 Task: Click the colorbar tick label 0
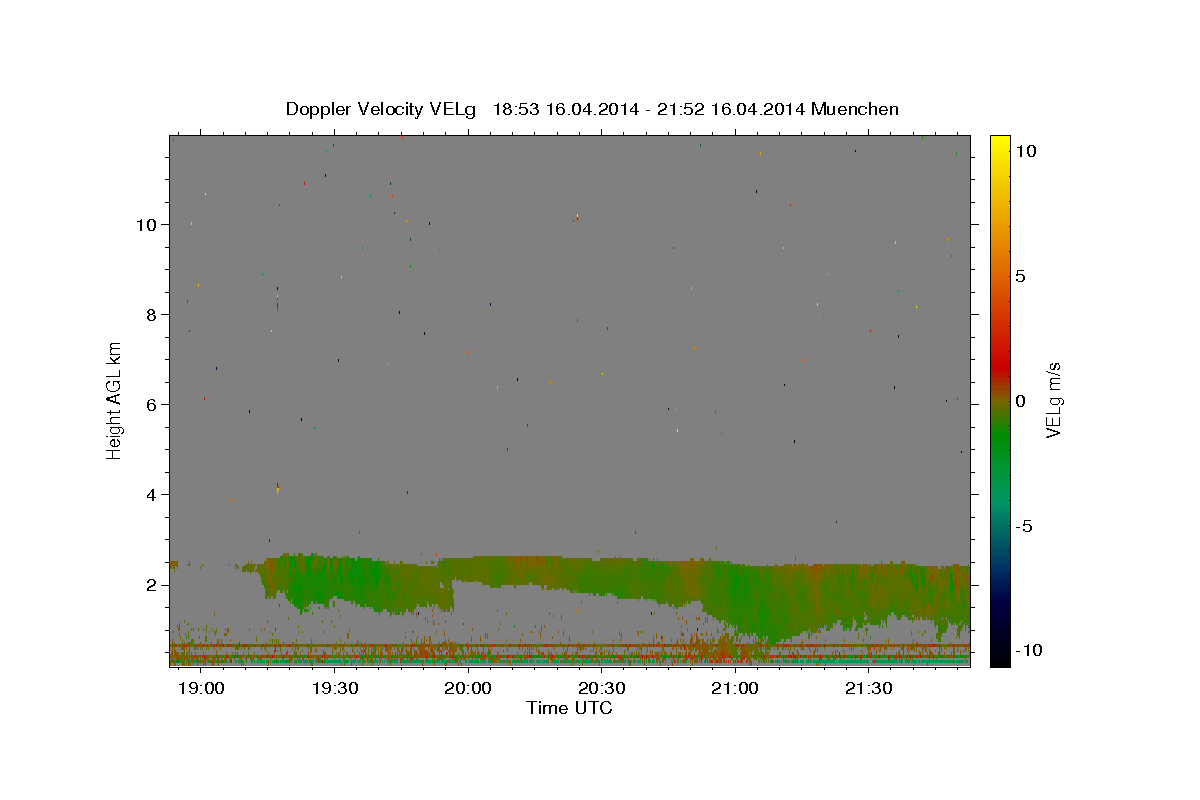pos(1020,401)
